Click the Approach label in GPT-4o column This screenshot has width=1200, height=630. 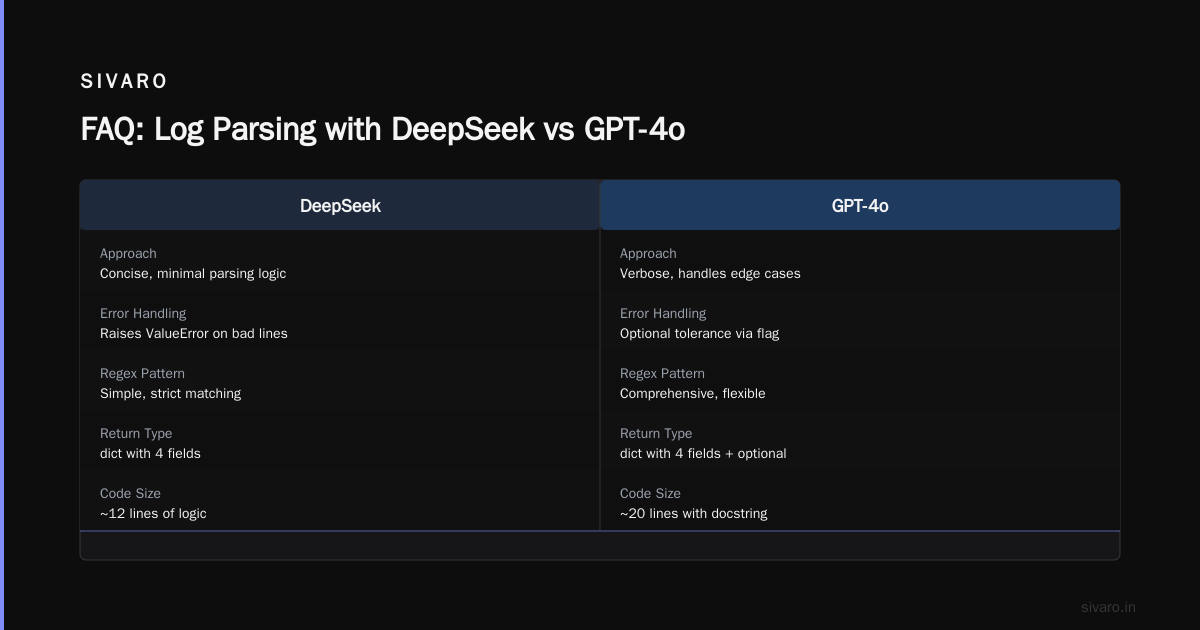pos(648,254)
